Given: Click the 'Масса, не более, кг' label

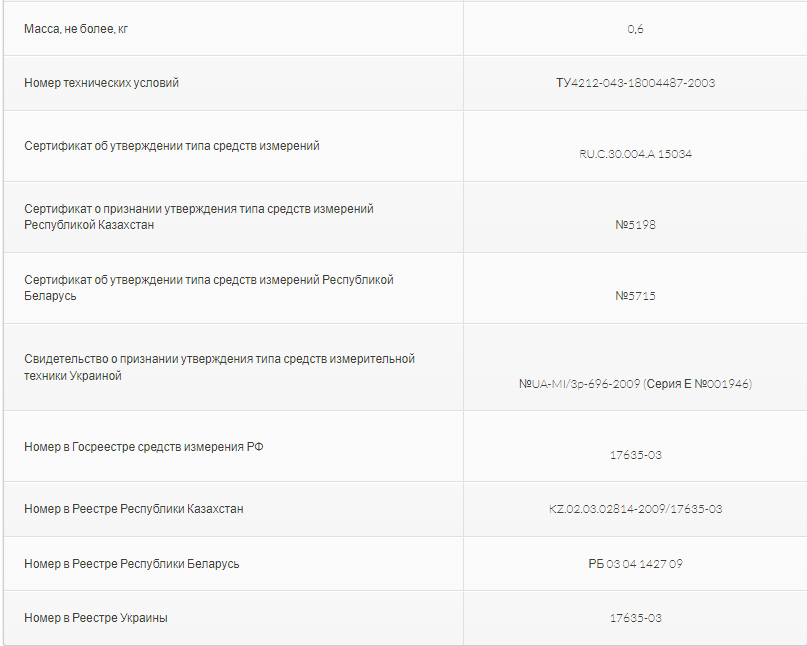Looking at the screenshot, I should coord(76,29).
